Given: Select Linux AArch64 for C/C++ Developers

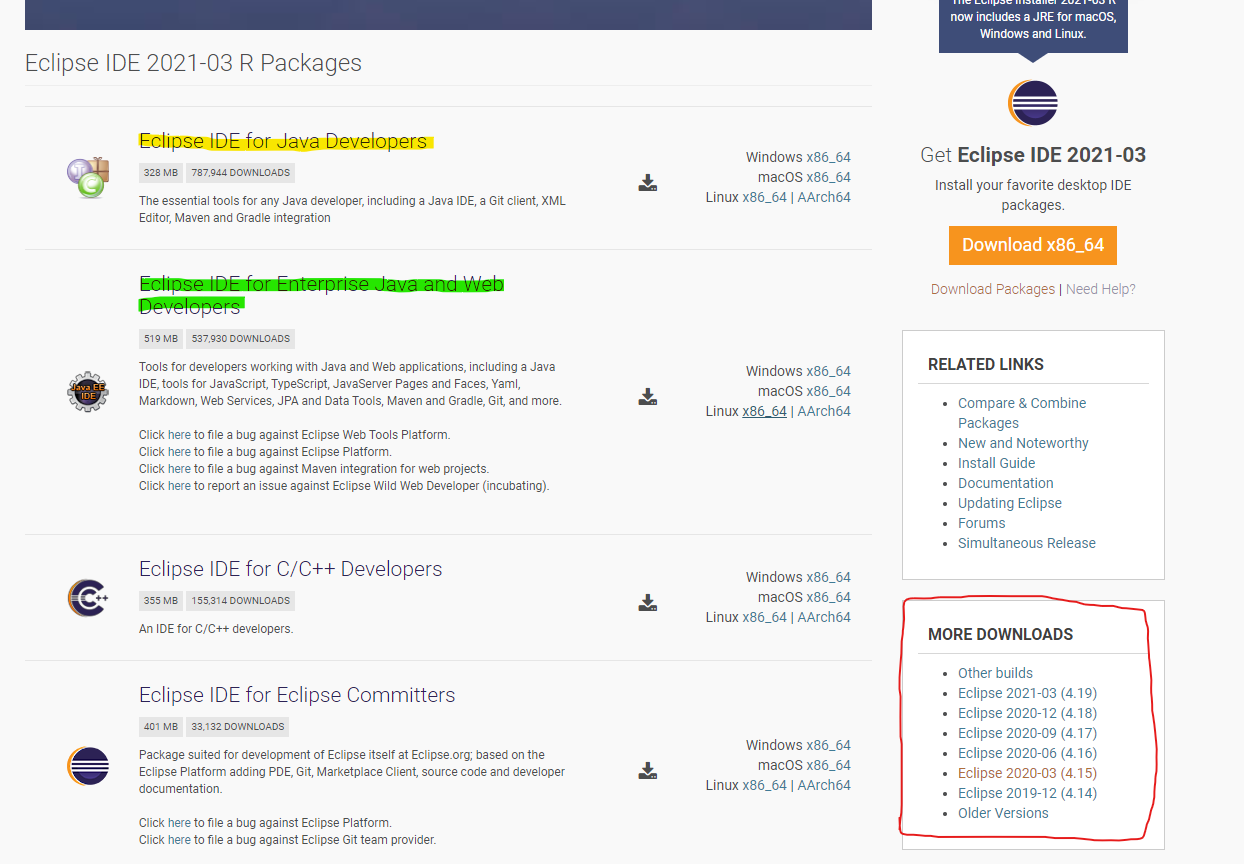Looking at the screenshot, I should (x=824, y=617).
